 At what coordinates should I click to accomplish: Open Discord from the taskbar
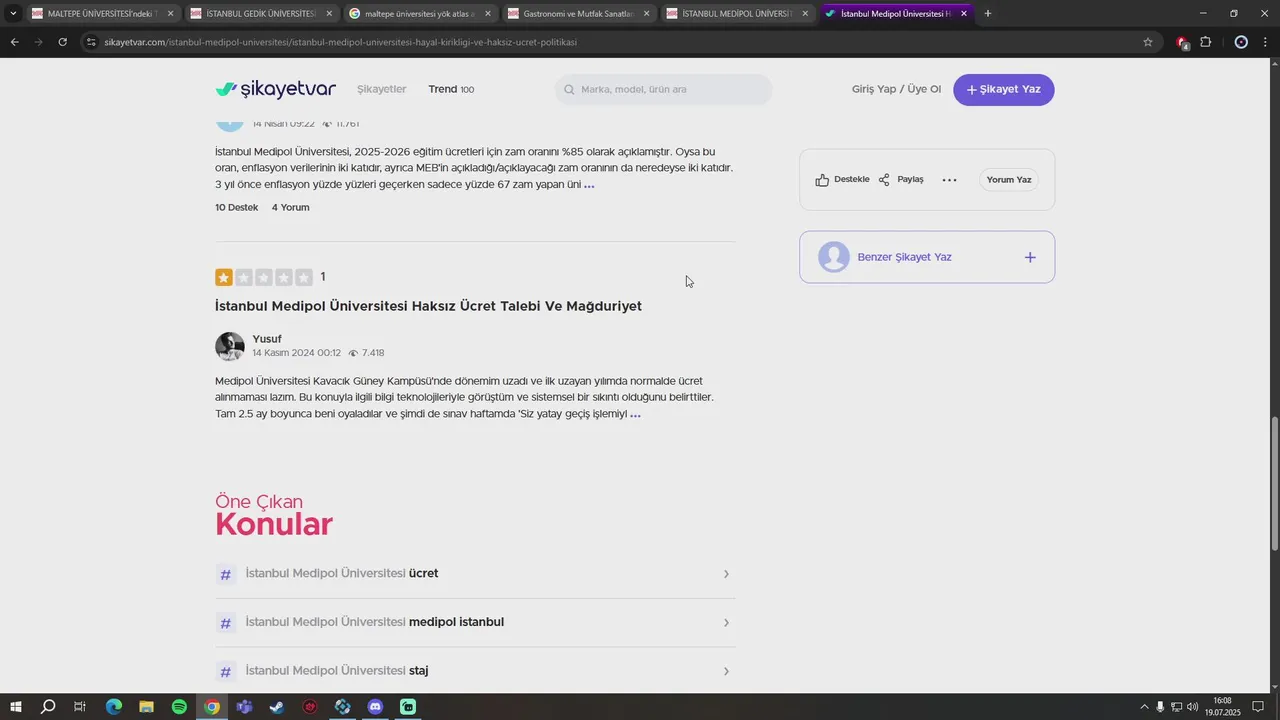(375, 707)
